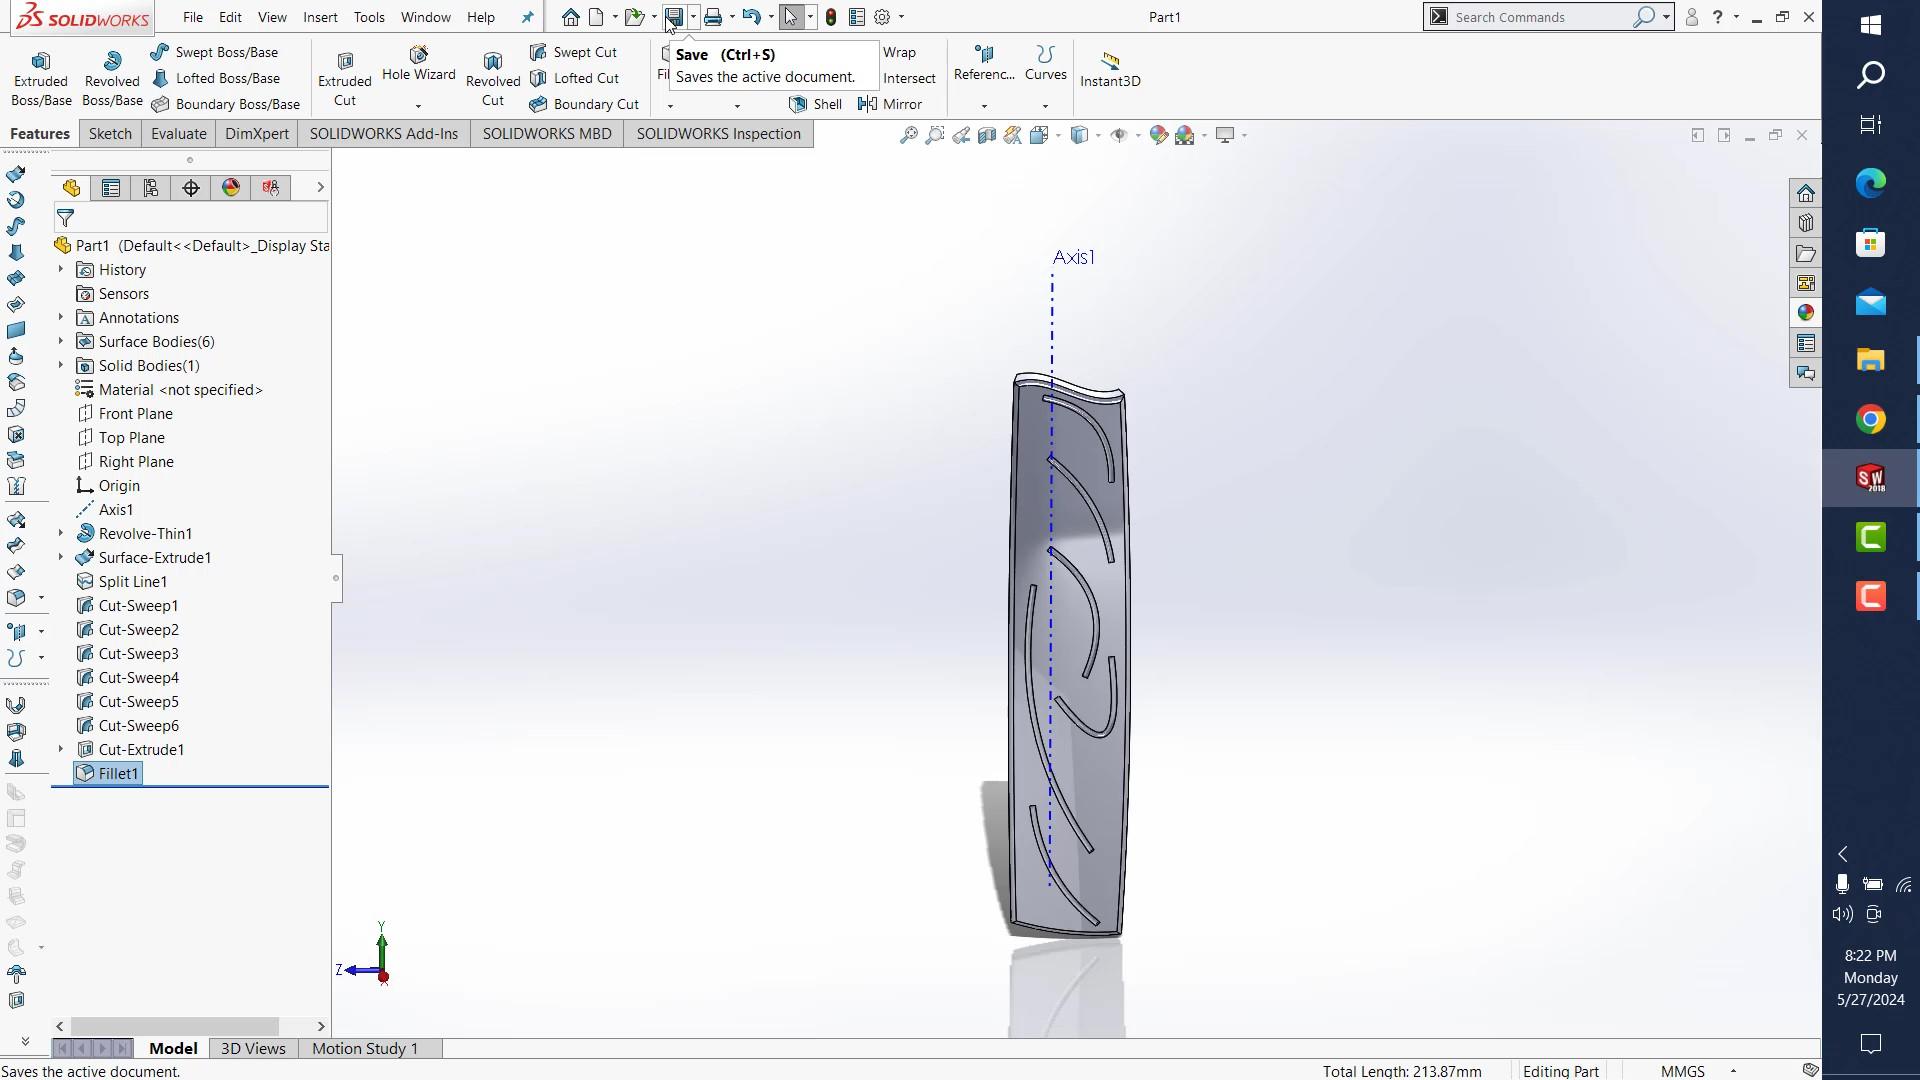Toggle the pin menu bar icon
This screenshot has width=1920, height=1080.
(527, 17)
